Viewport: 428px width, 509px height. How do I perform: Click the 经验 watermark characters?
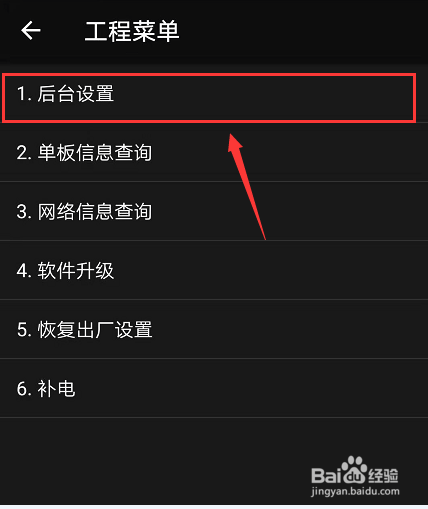pyautogui.click(x=384, y=475)
